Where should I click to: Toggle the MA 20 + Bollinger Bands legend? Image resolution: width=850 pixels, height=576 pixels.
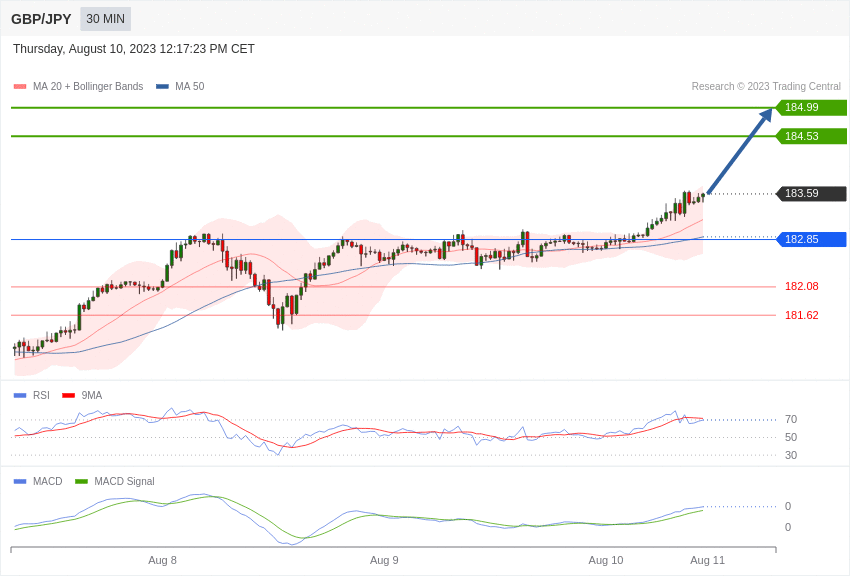[x=87, y=87]
